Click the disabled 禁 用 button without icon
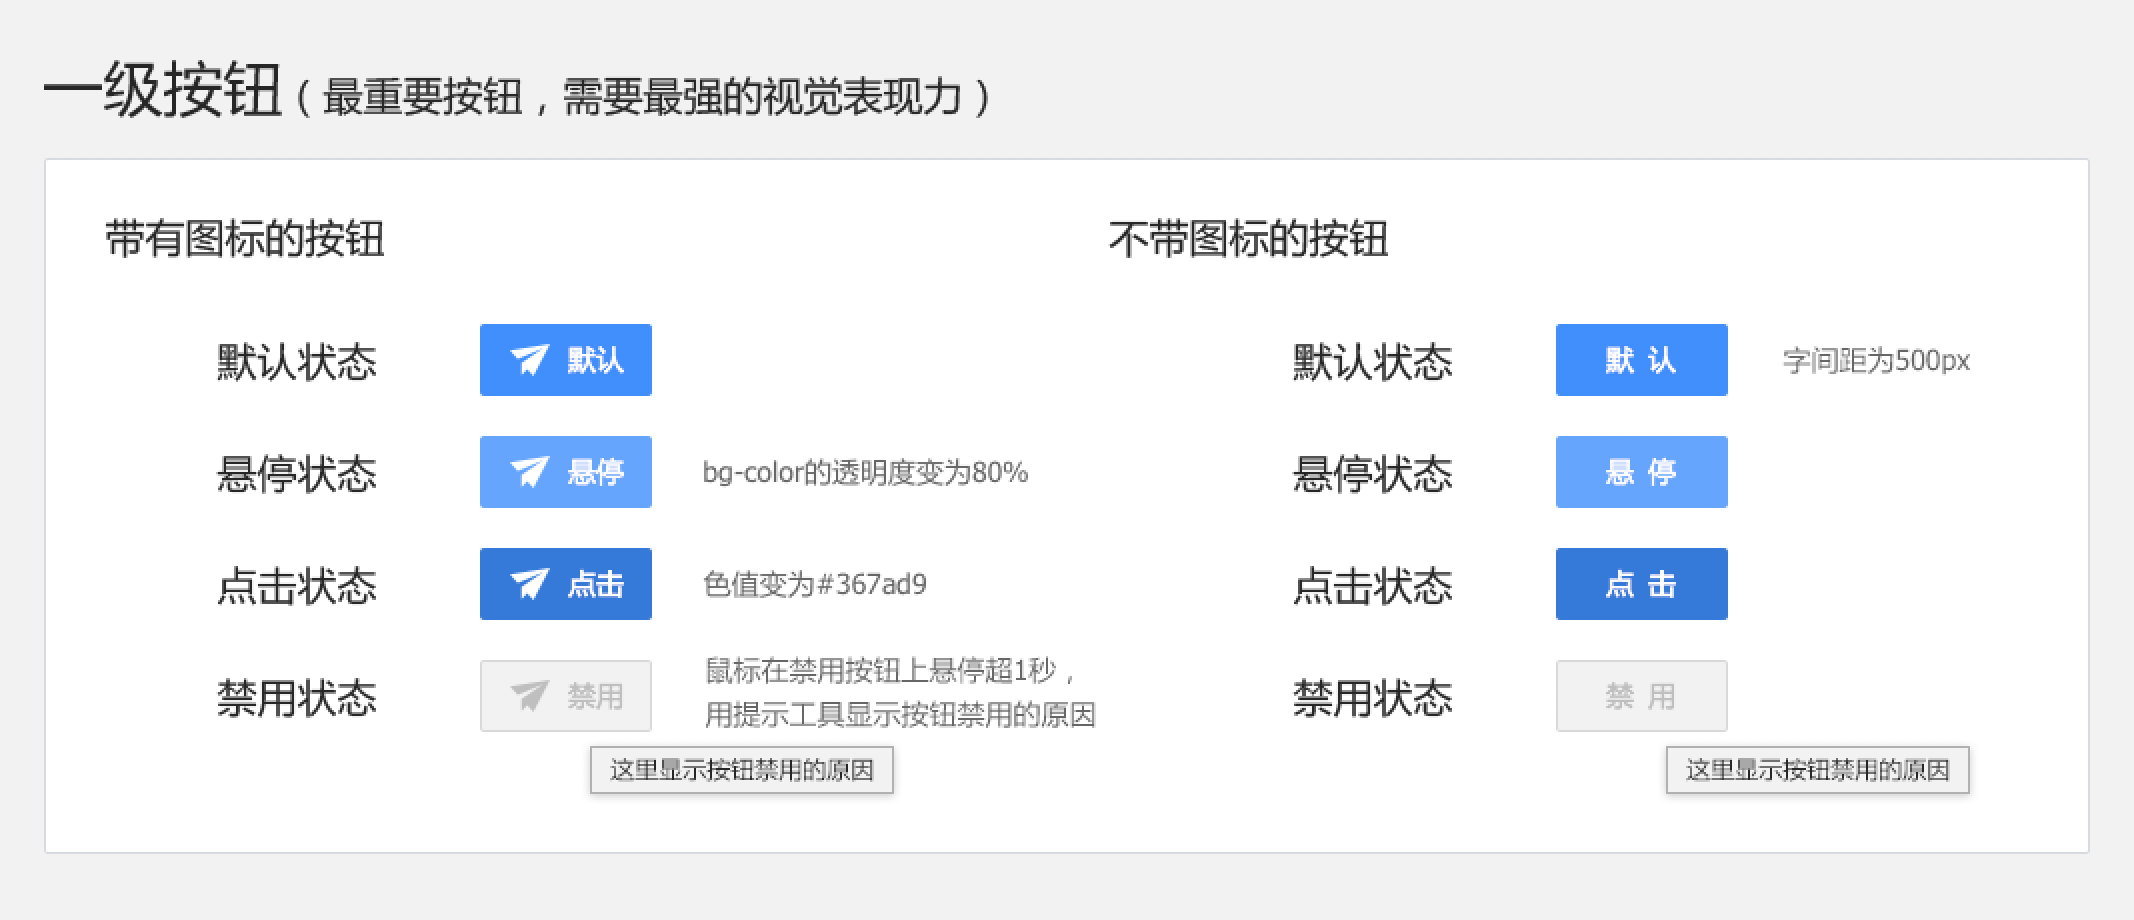The image size is (2134, 920). (x=1641, y=696)
